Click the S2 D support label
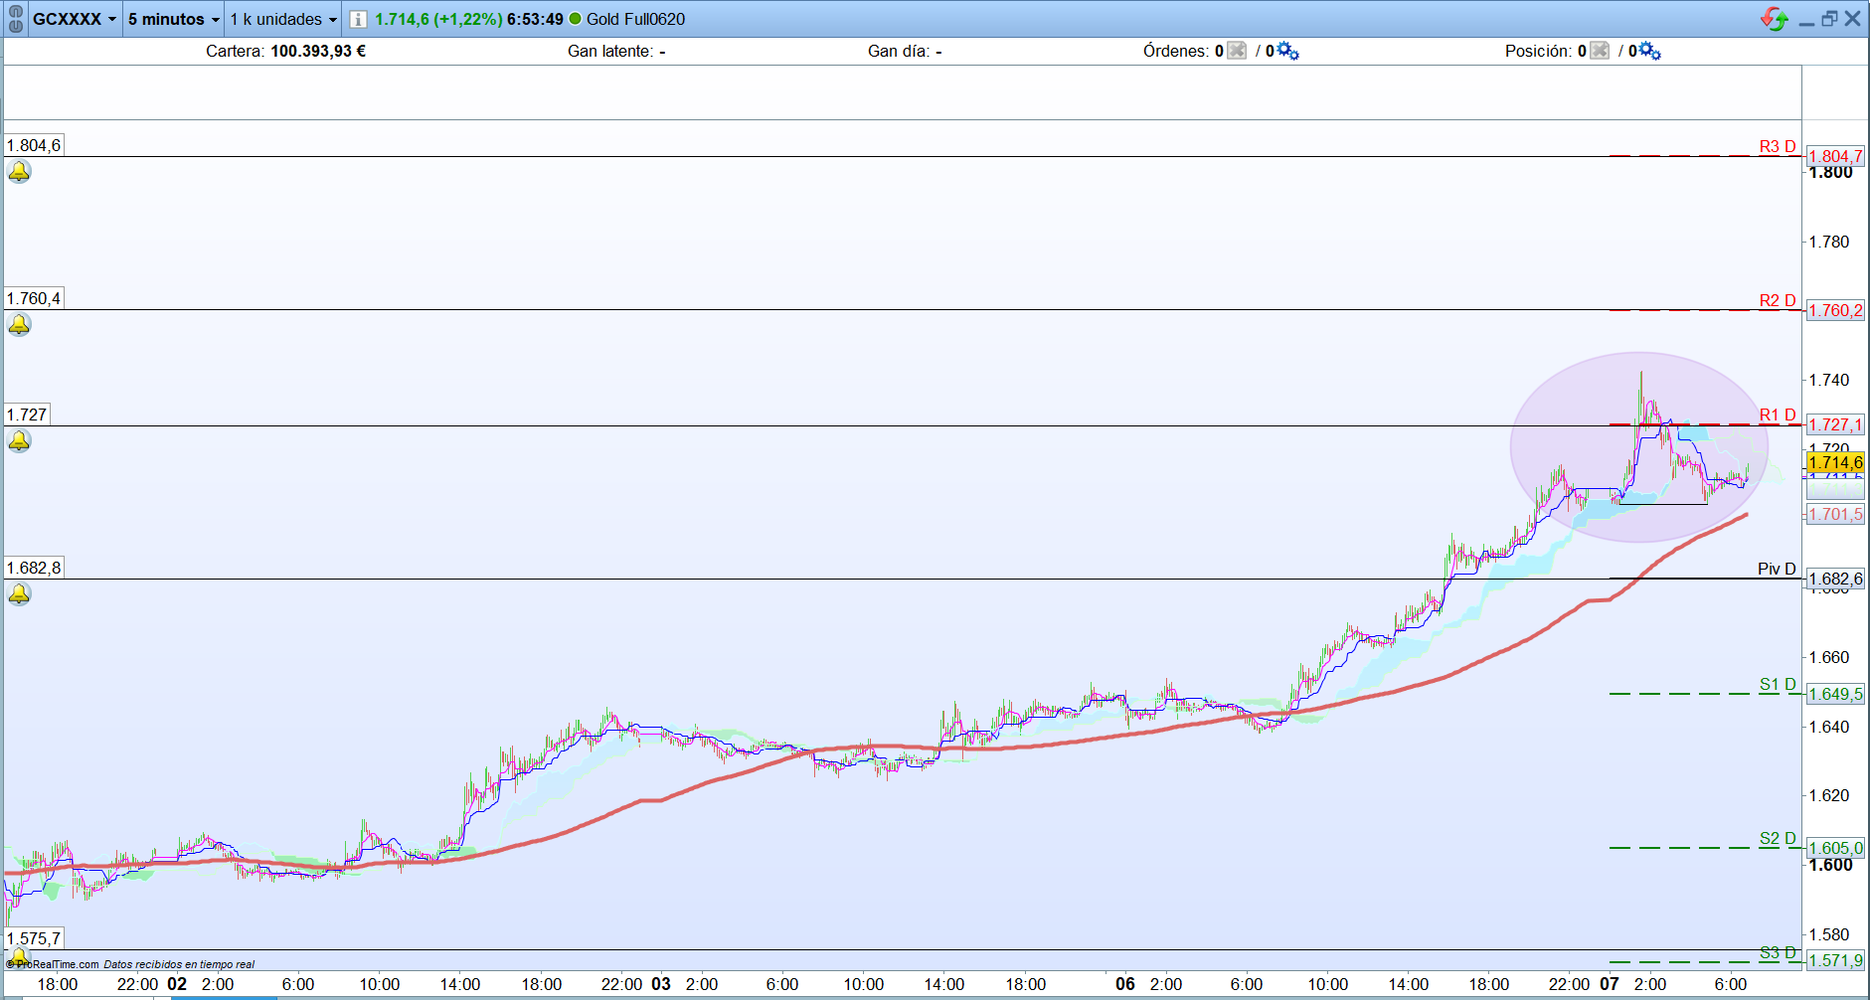 click(x=1778, y=839)
